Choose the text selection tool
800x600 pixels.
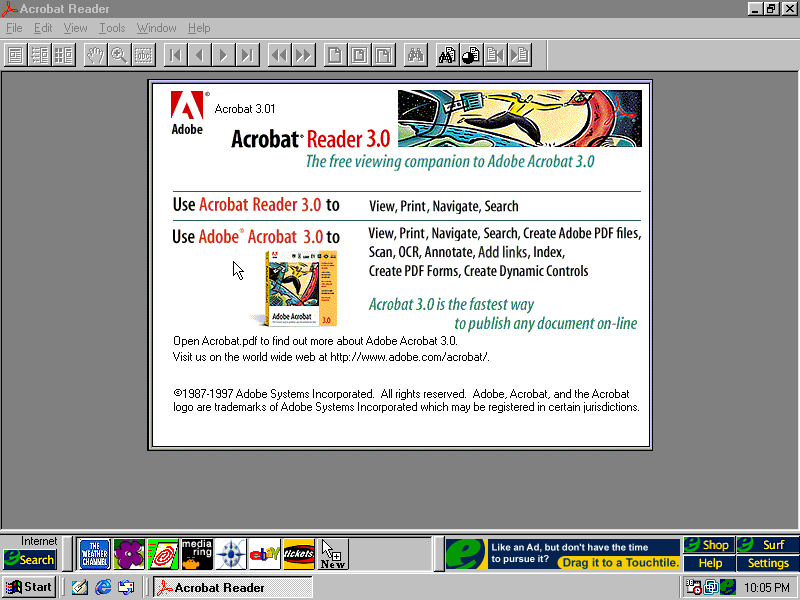tap(143, 55)
